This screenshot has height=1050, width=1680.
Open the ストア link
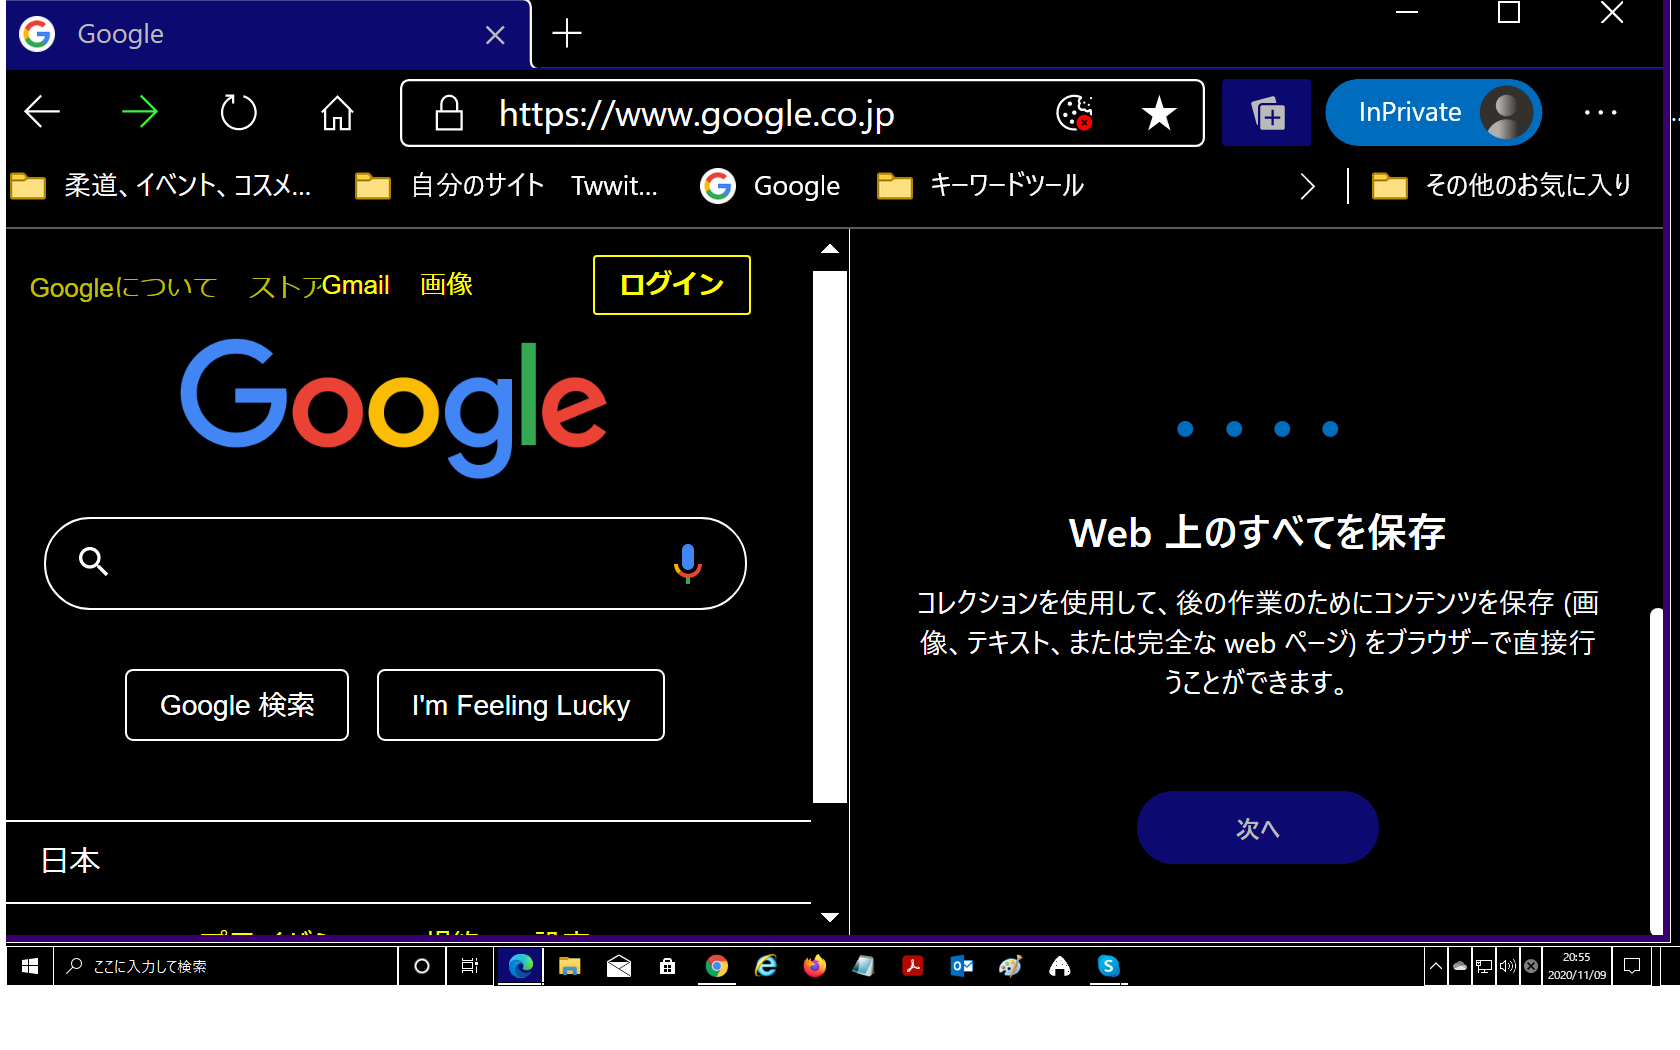click(x=284, y=288)
